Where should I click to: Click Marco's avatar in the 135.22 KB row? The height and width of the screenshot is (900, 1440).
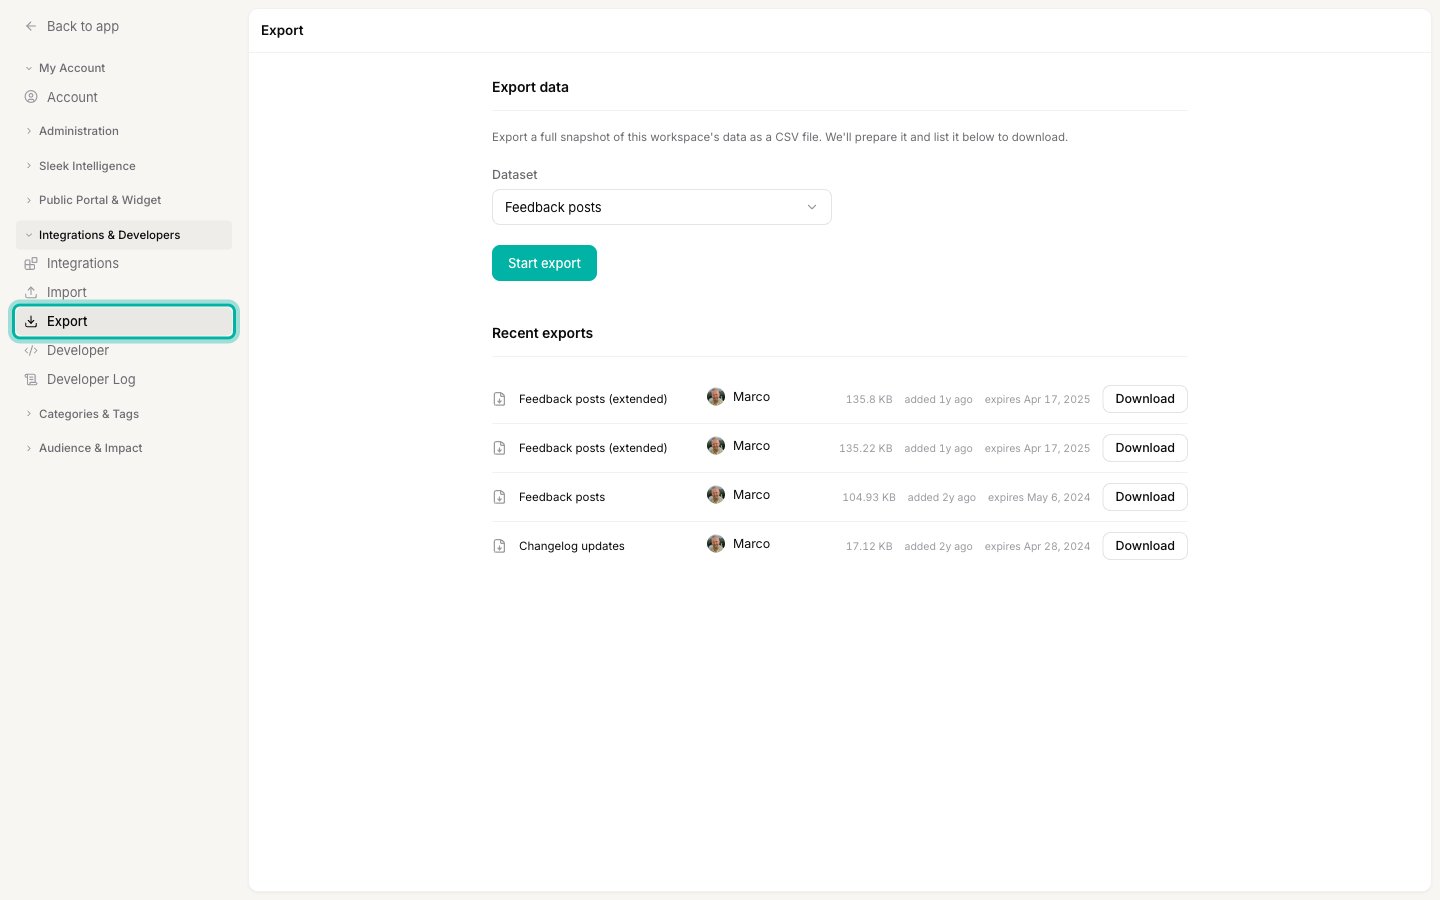tap(716, 446)
